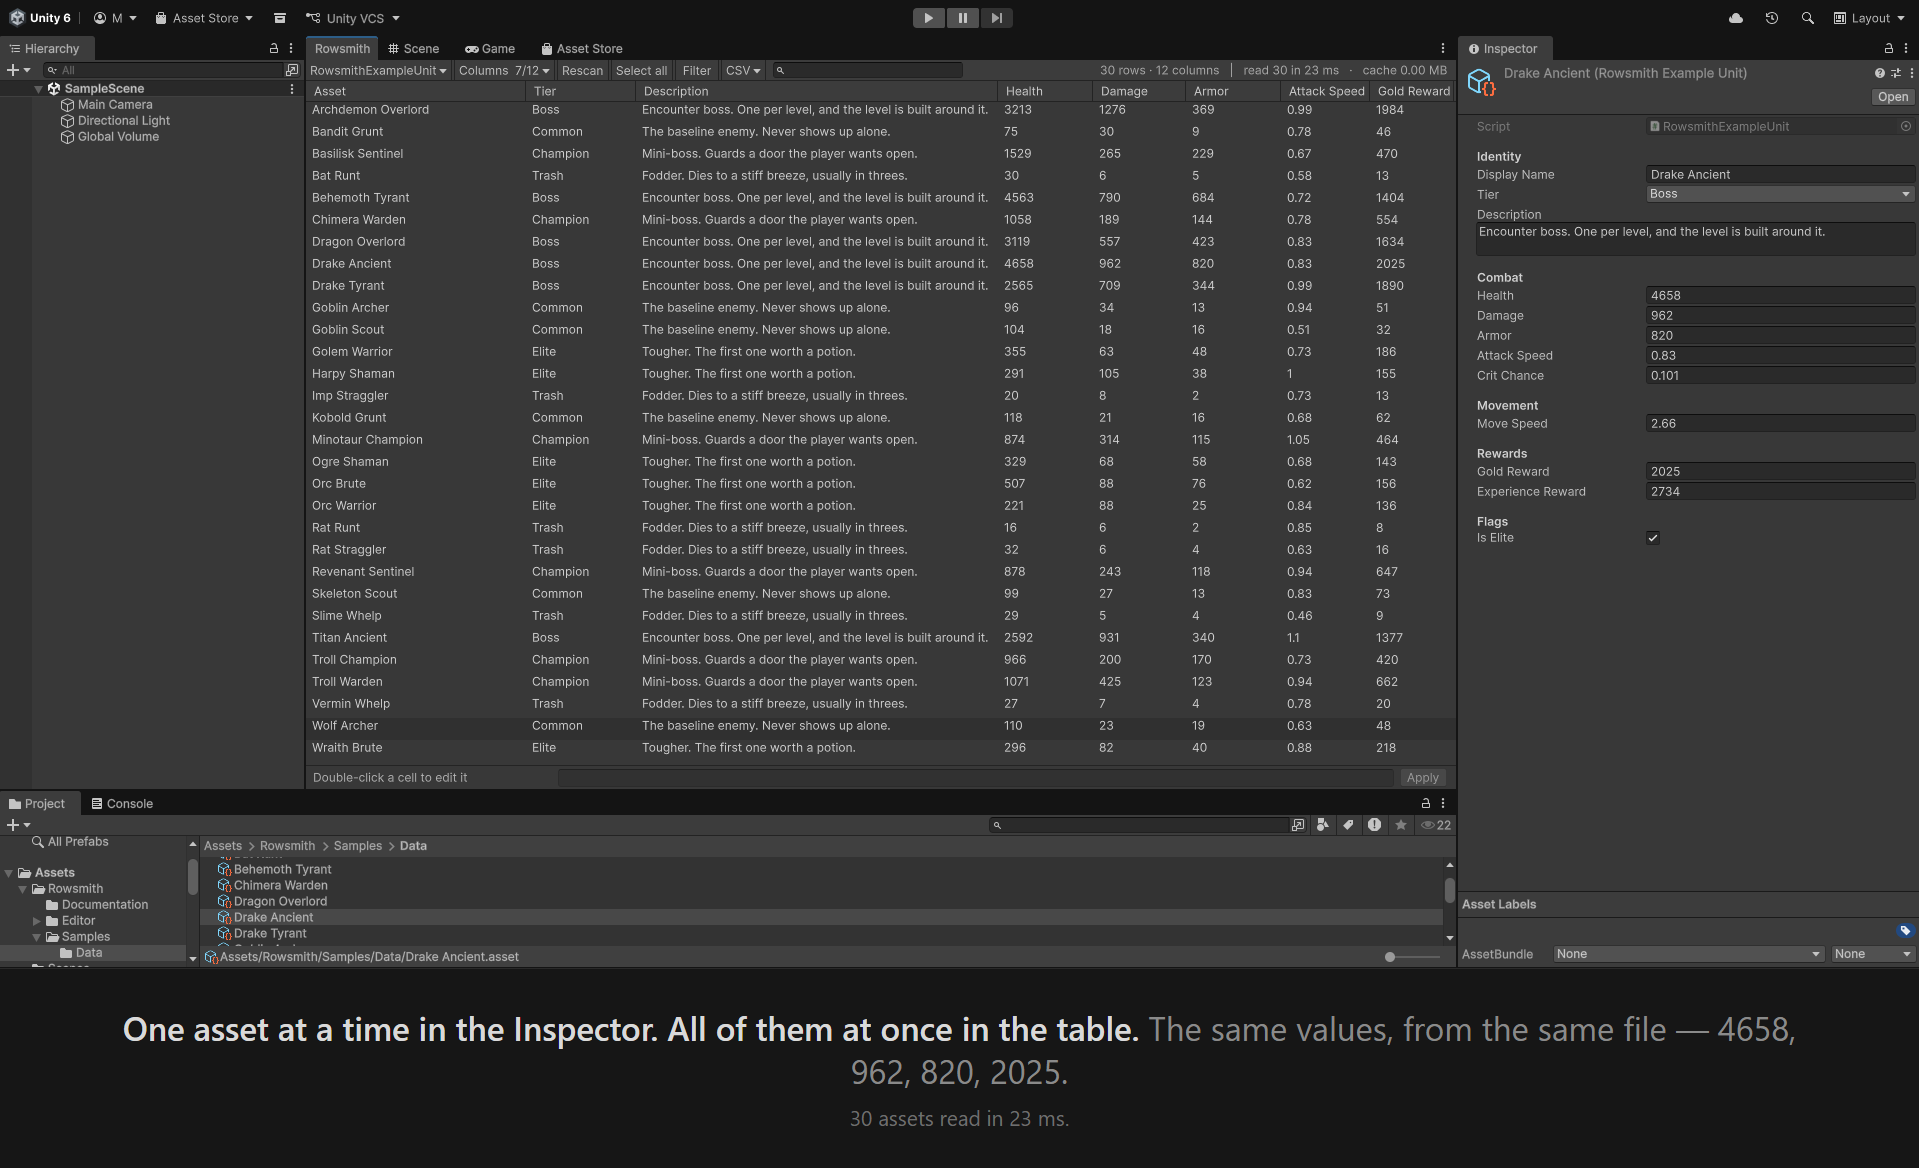The image size is (1919, 1168).
Task: Open Rowsmith panel three-dot options menu
Action: pos(1442,48)
